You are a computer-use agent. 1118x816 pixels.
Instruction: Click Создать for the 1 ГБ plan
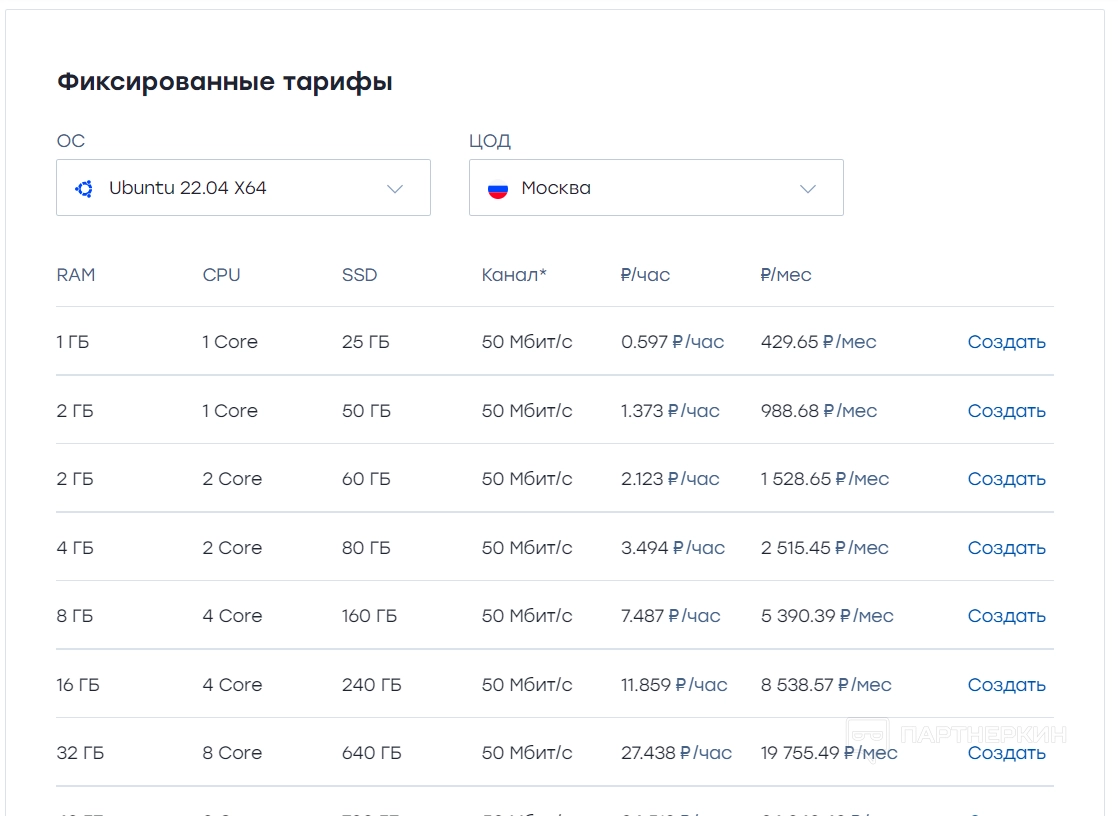(x=1006, y=342)
